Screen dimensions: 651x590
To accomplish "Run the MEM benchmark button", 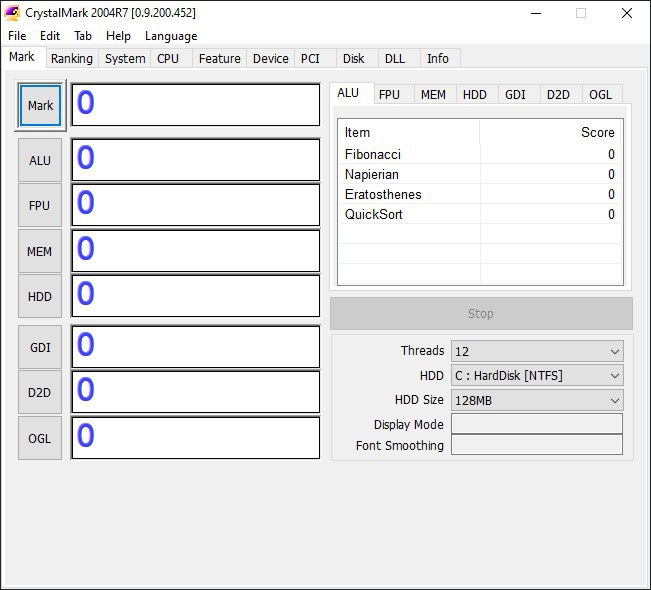I will tap(40, 251).
